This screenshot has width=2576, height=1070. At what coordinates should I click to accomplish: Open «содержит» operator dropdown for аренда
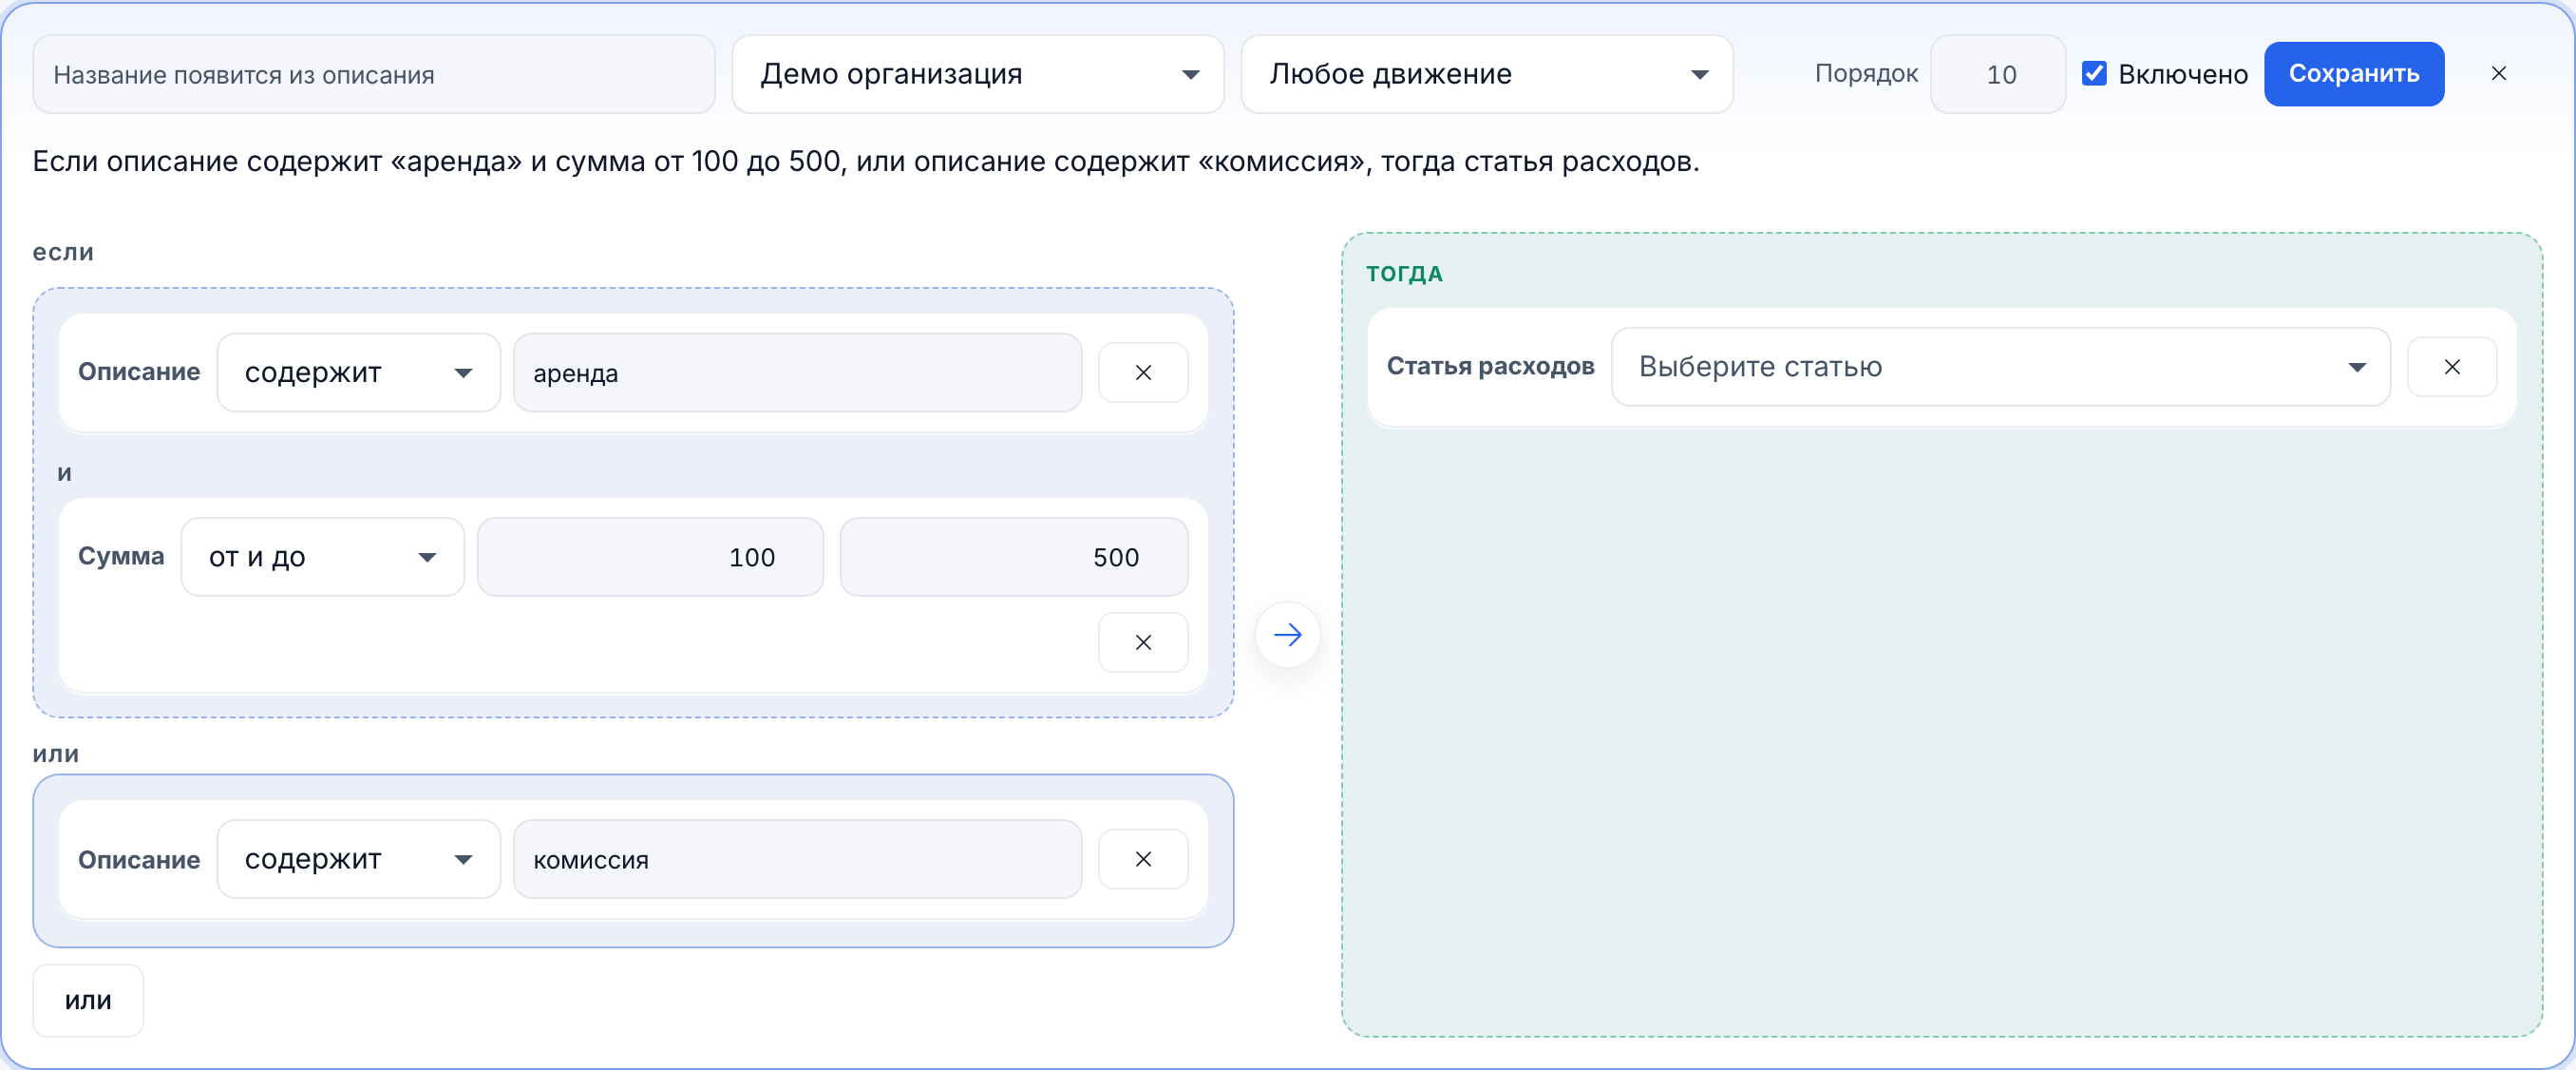[x=359, y=373]
